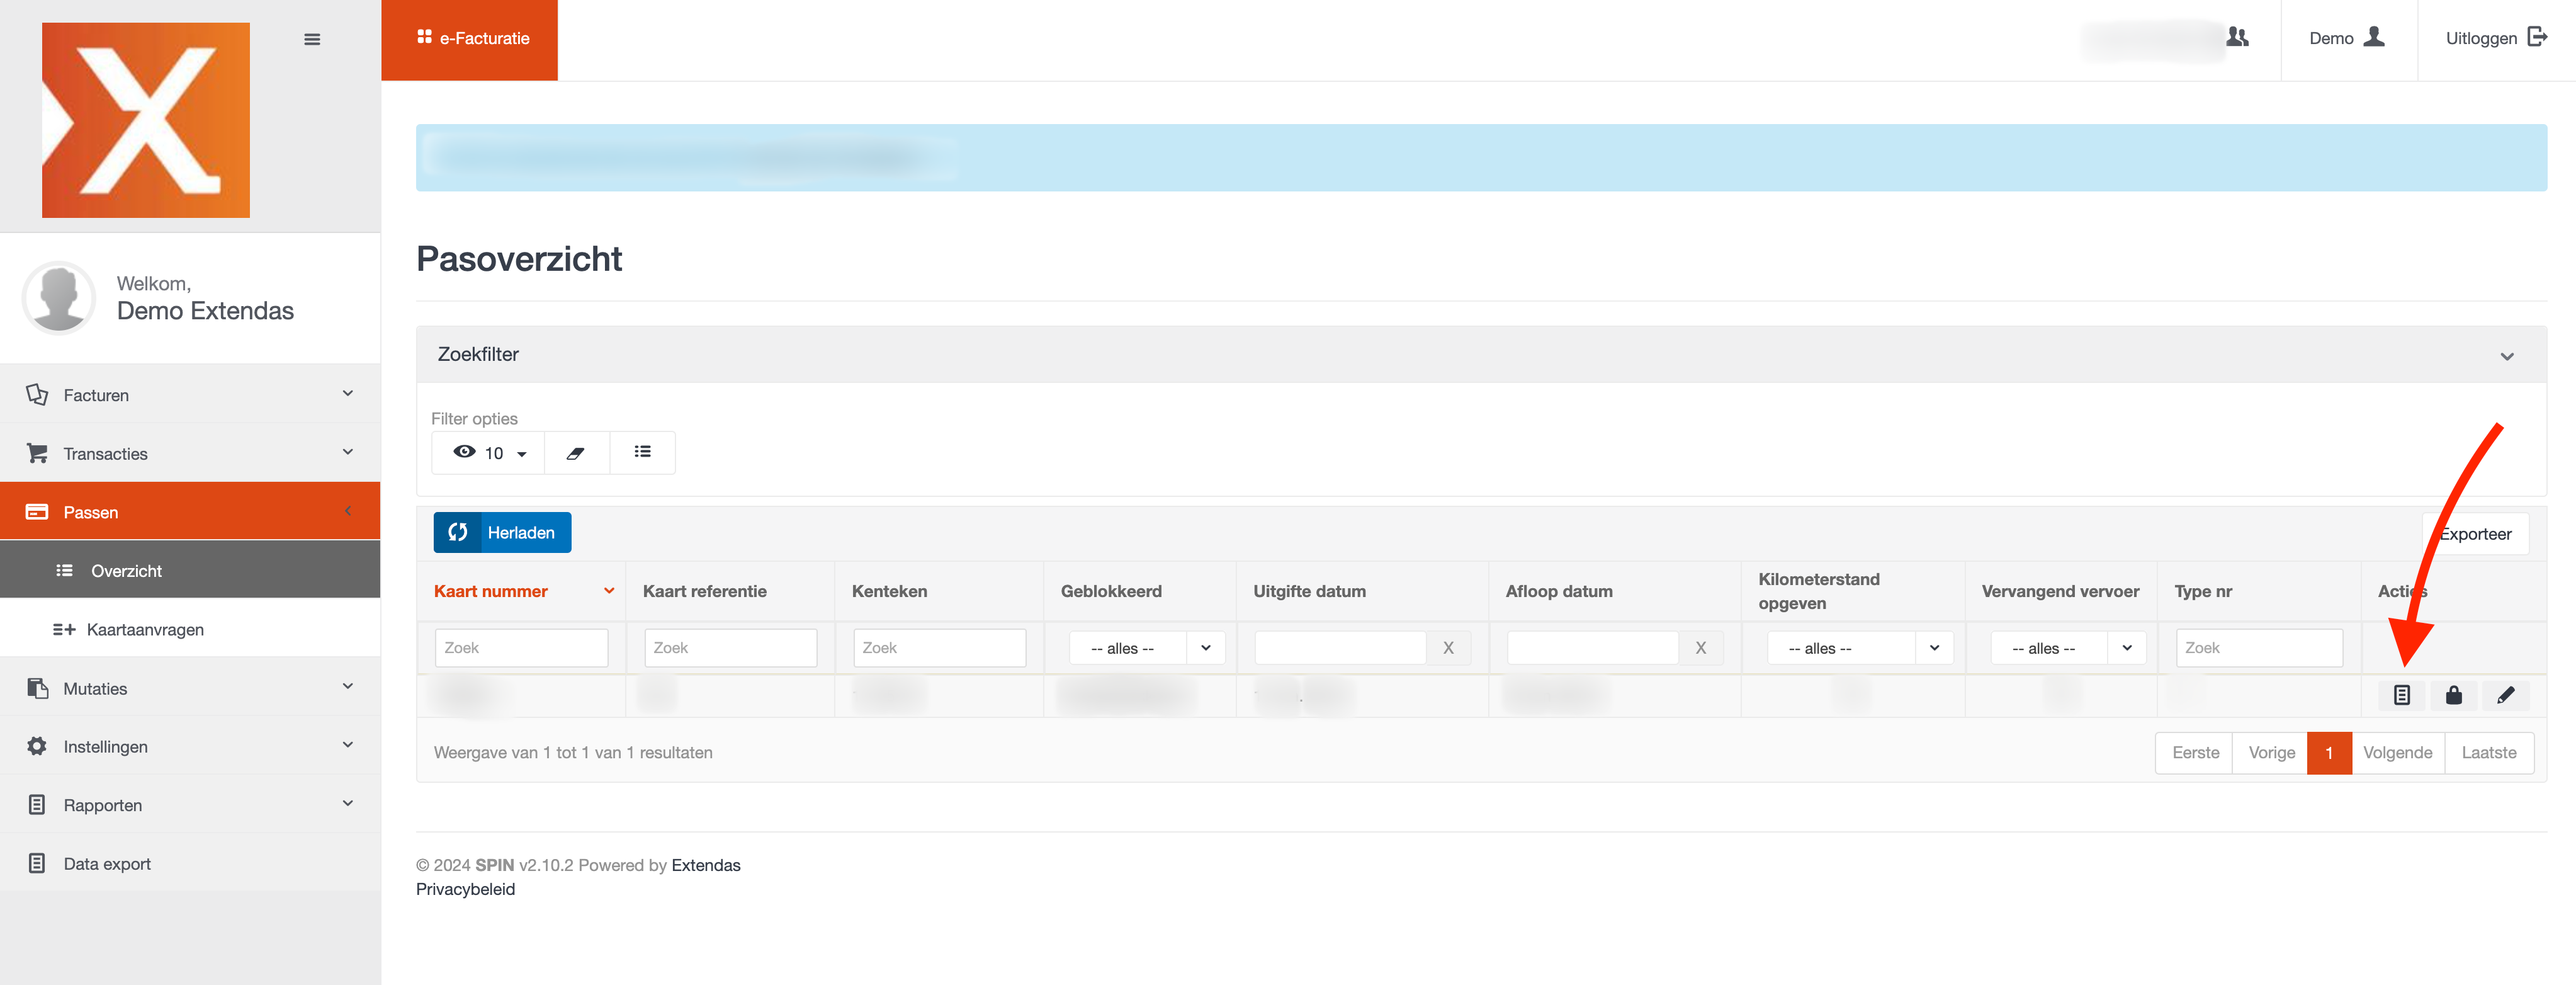Clear the Afloop datum field with X

coord(1700,648)
